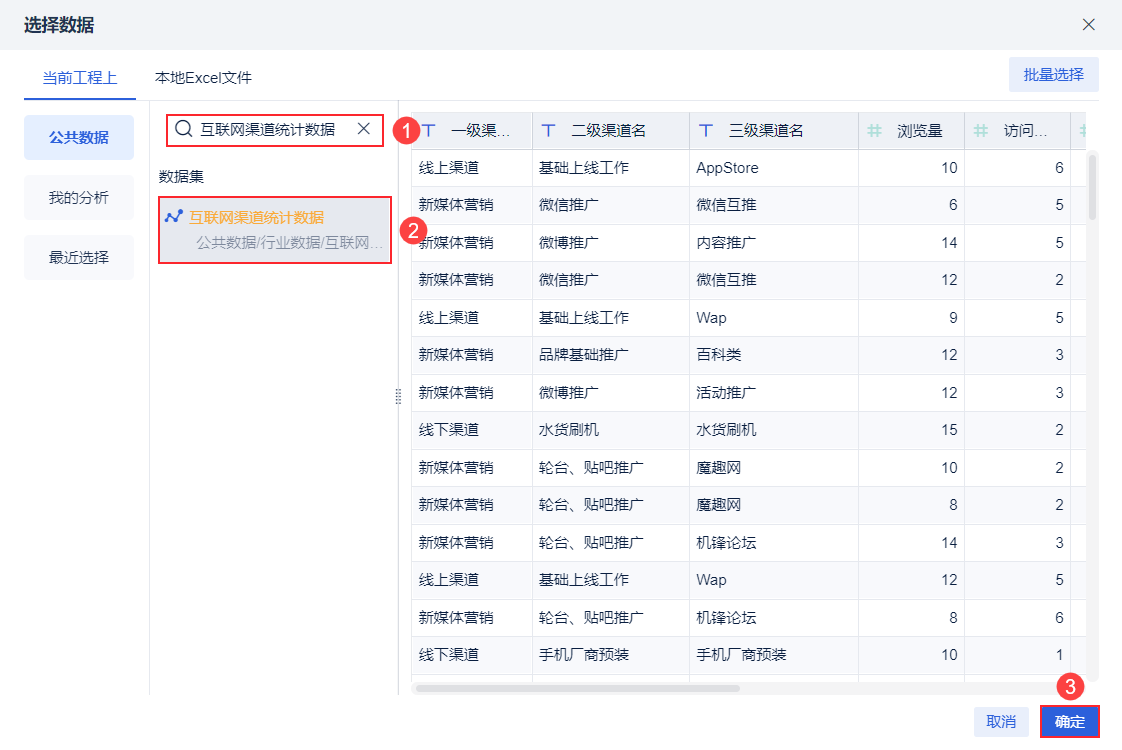
Task: Clear the search text with the X icon
Action: 365,130
